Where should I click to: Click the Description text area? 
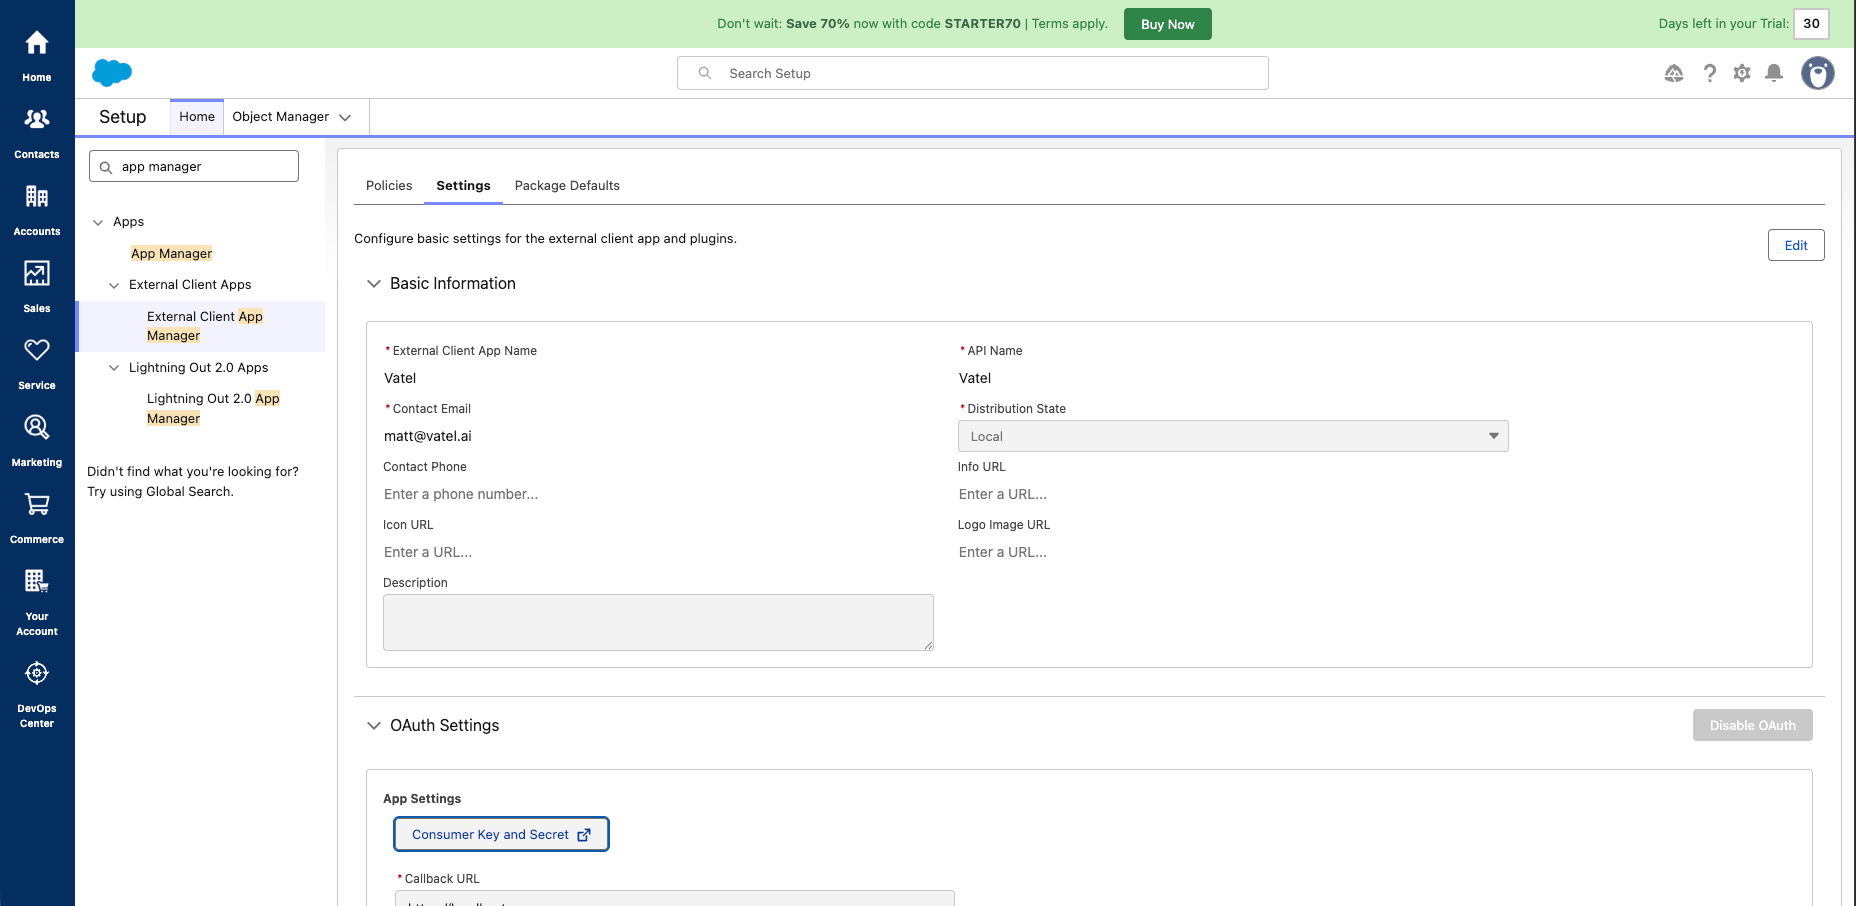tap(658, 622)
